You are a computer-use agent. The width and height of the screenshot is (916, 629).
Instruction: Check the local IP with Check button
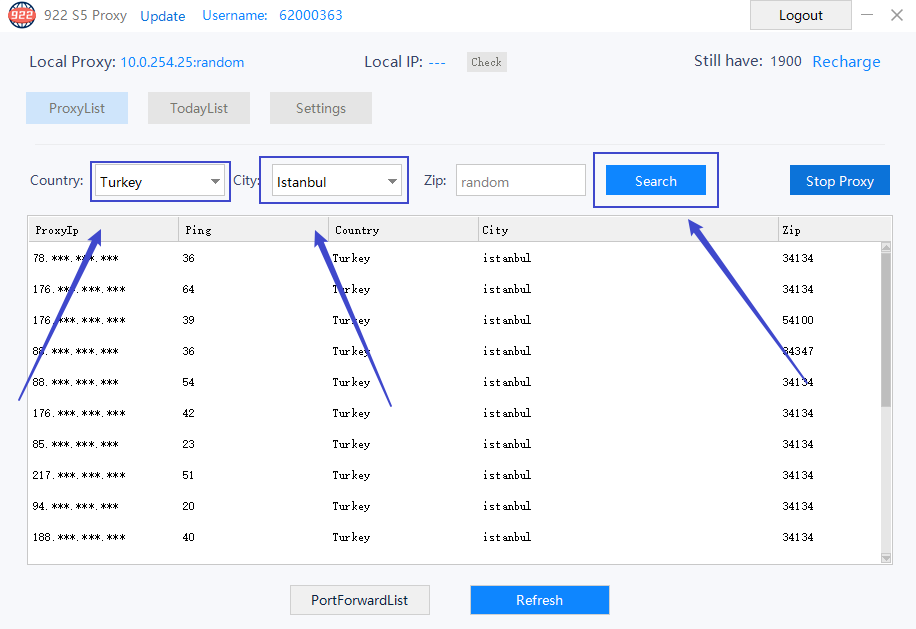[486, 62]
